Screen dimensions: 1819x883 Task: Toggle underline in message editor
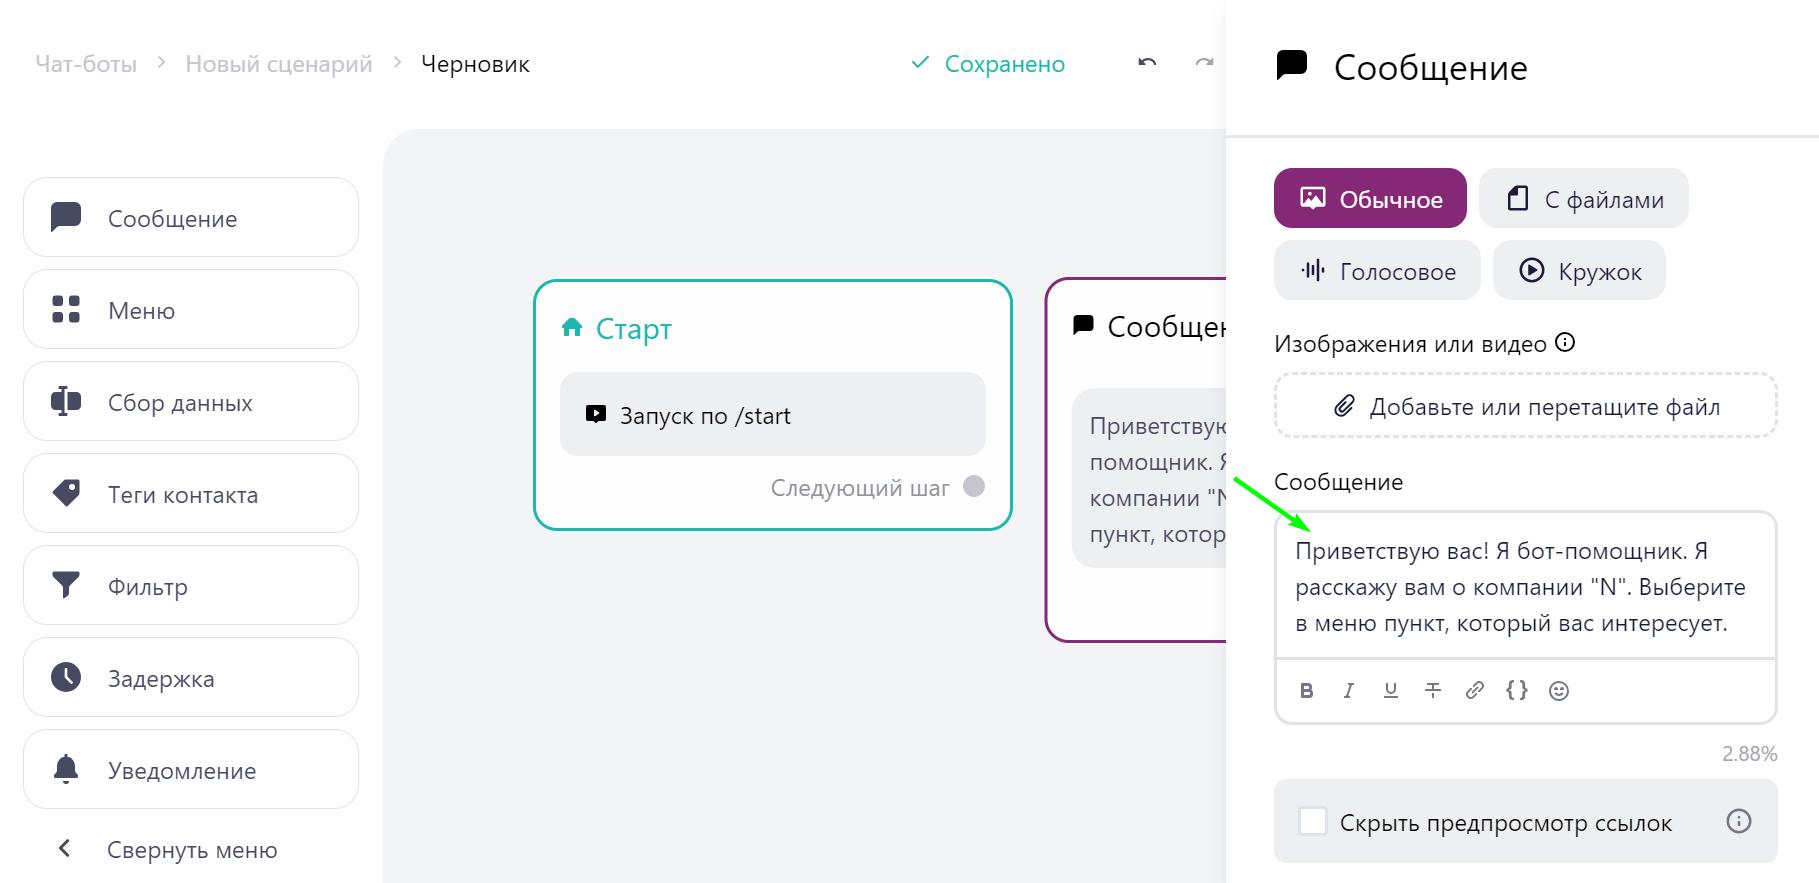click(x=1390, y=691)
